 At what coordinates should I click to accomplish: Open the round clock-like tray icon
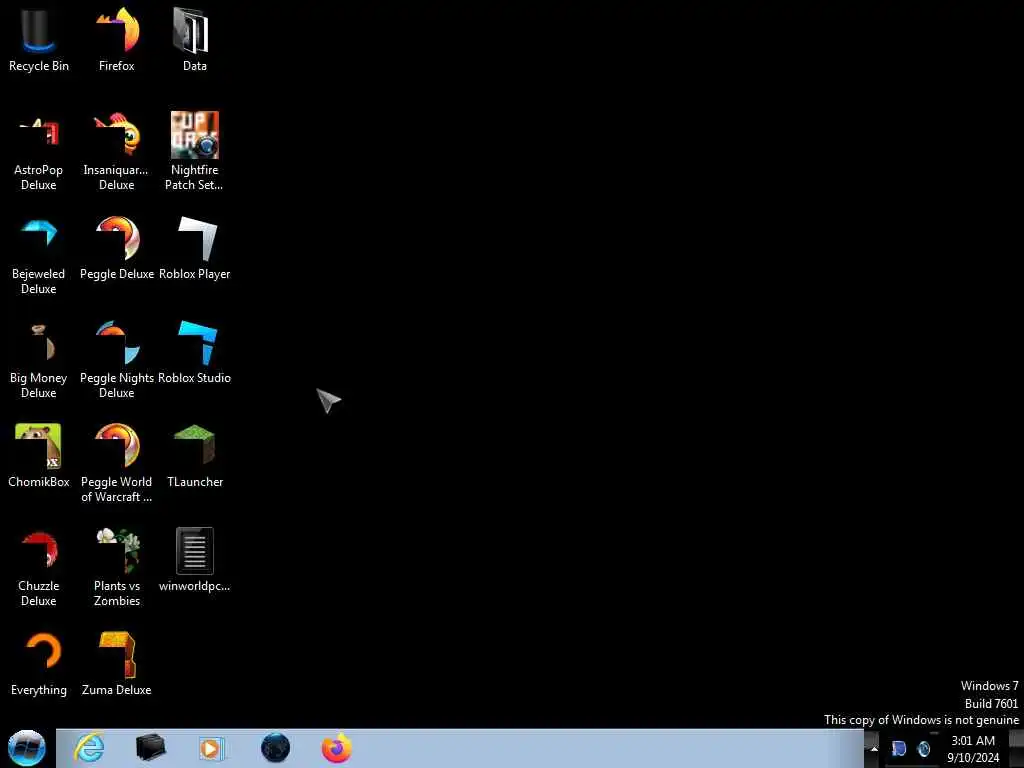click(x=923, y=748)
